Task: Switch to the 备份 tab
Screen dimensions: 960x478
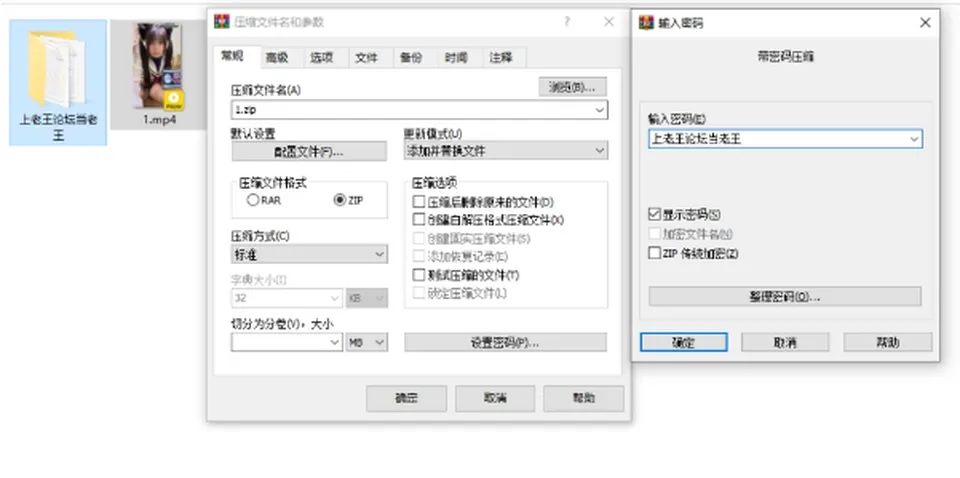Action: pos(411,58)
